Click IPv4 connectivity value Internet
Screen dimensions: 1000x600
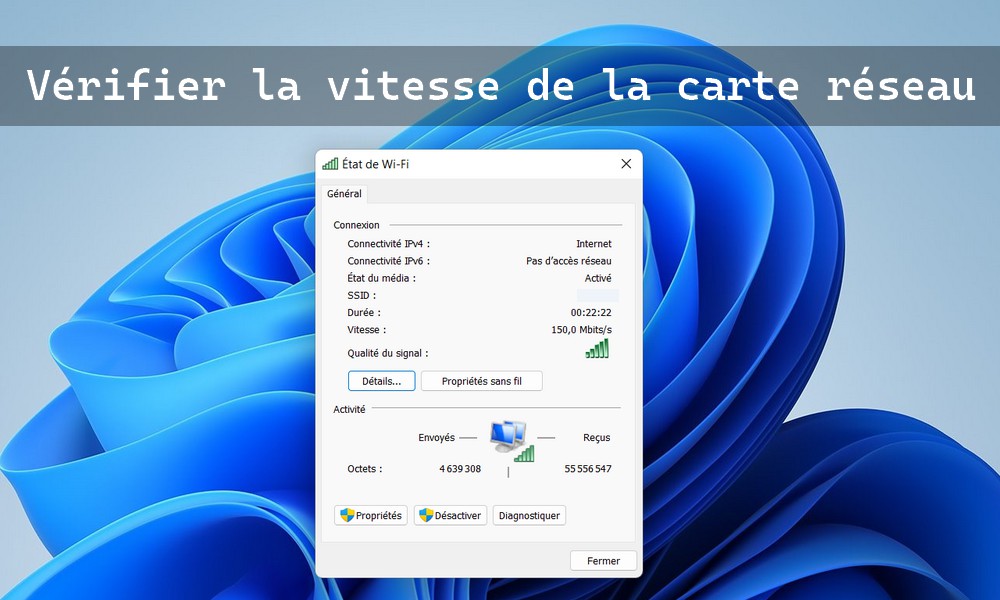pos(594,244)
